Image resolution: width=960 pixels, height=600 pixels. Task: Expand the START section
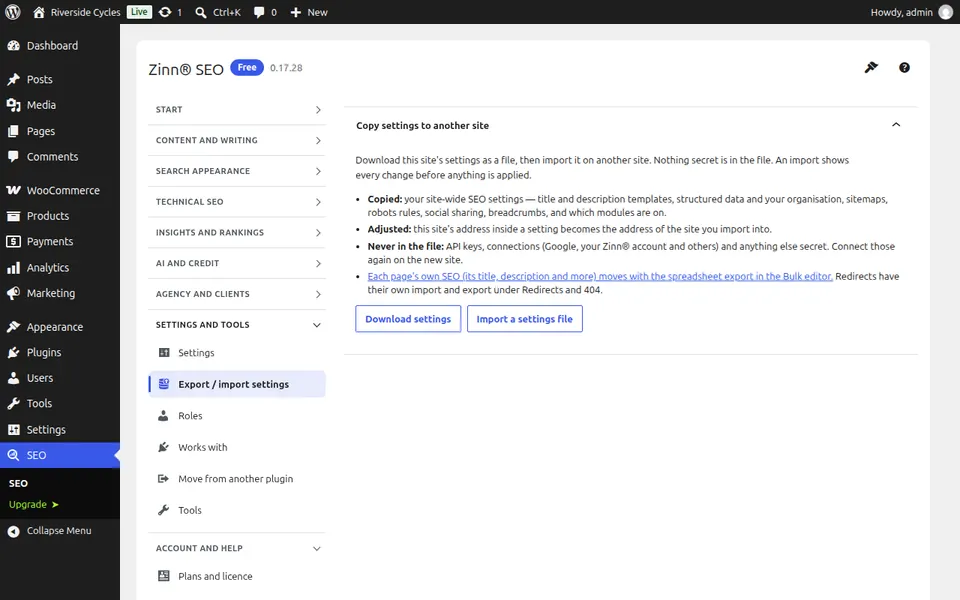pyautogui.click(x=237, y=110)
